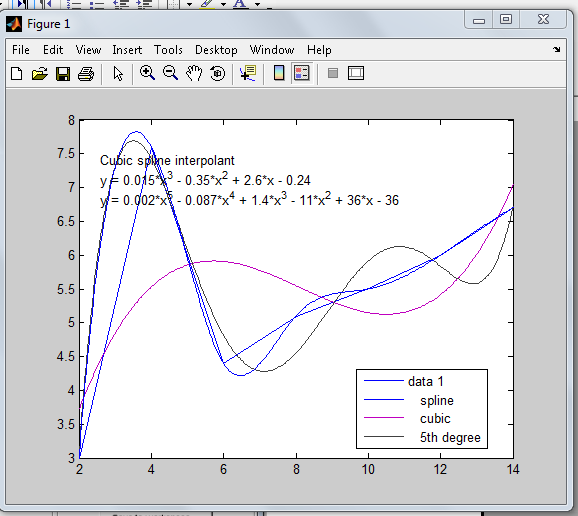Screen dimensions: 578x516
Task: Maximize the Figure 1 window
Action: pos(506,19)
